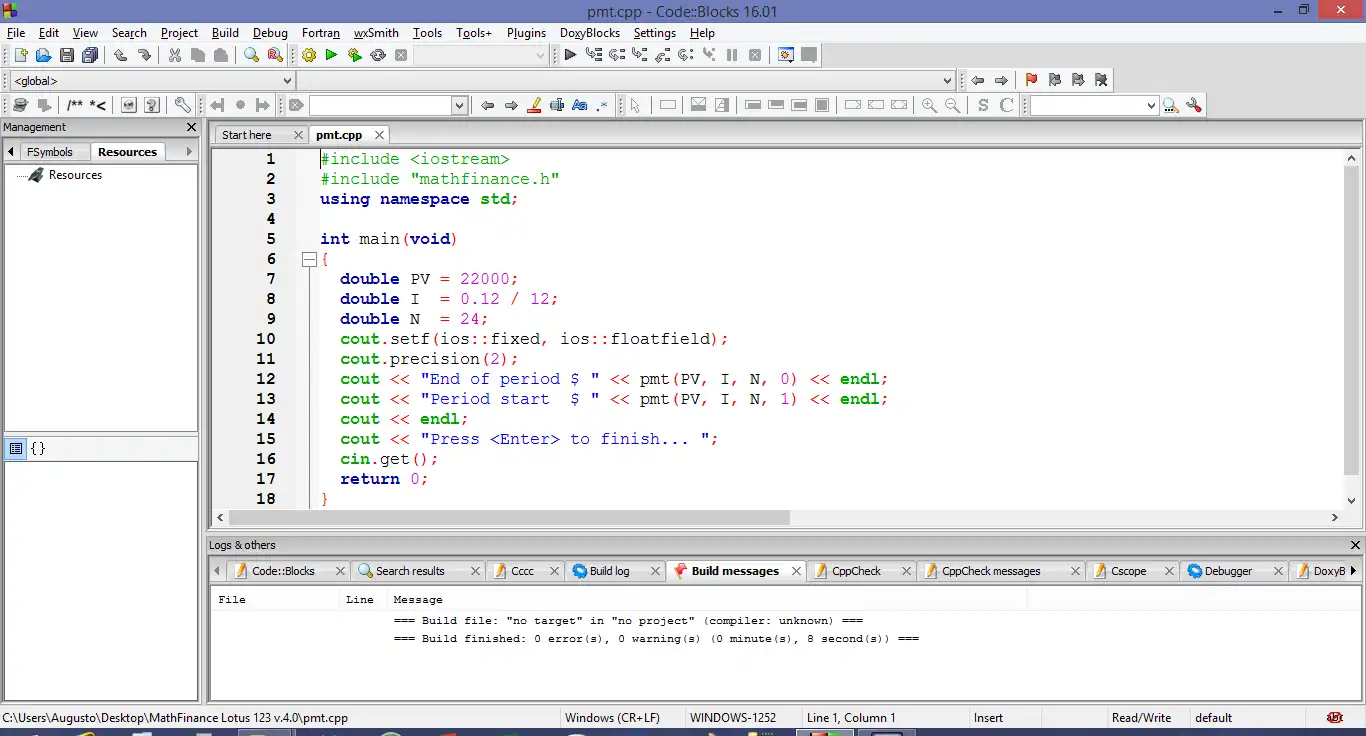The width and height of the screenshot is (1366, 736).
Task: Toggle highlight occurrences marker icon
Action: tap(534, 105)
